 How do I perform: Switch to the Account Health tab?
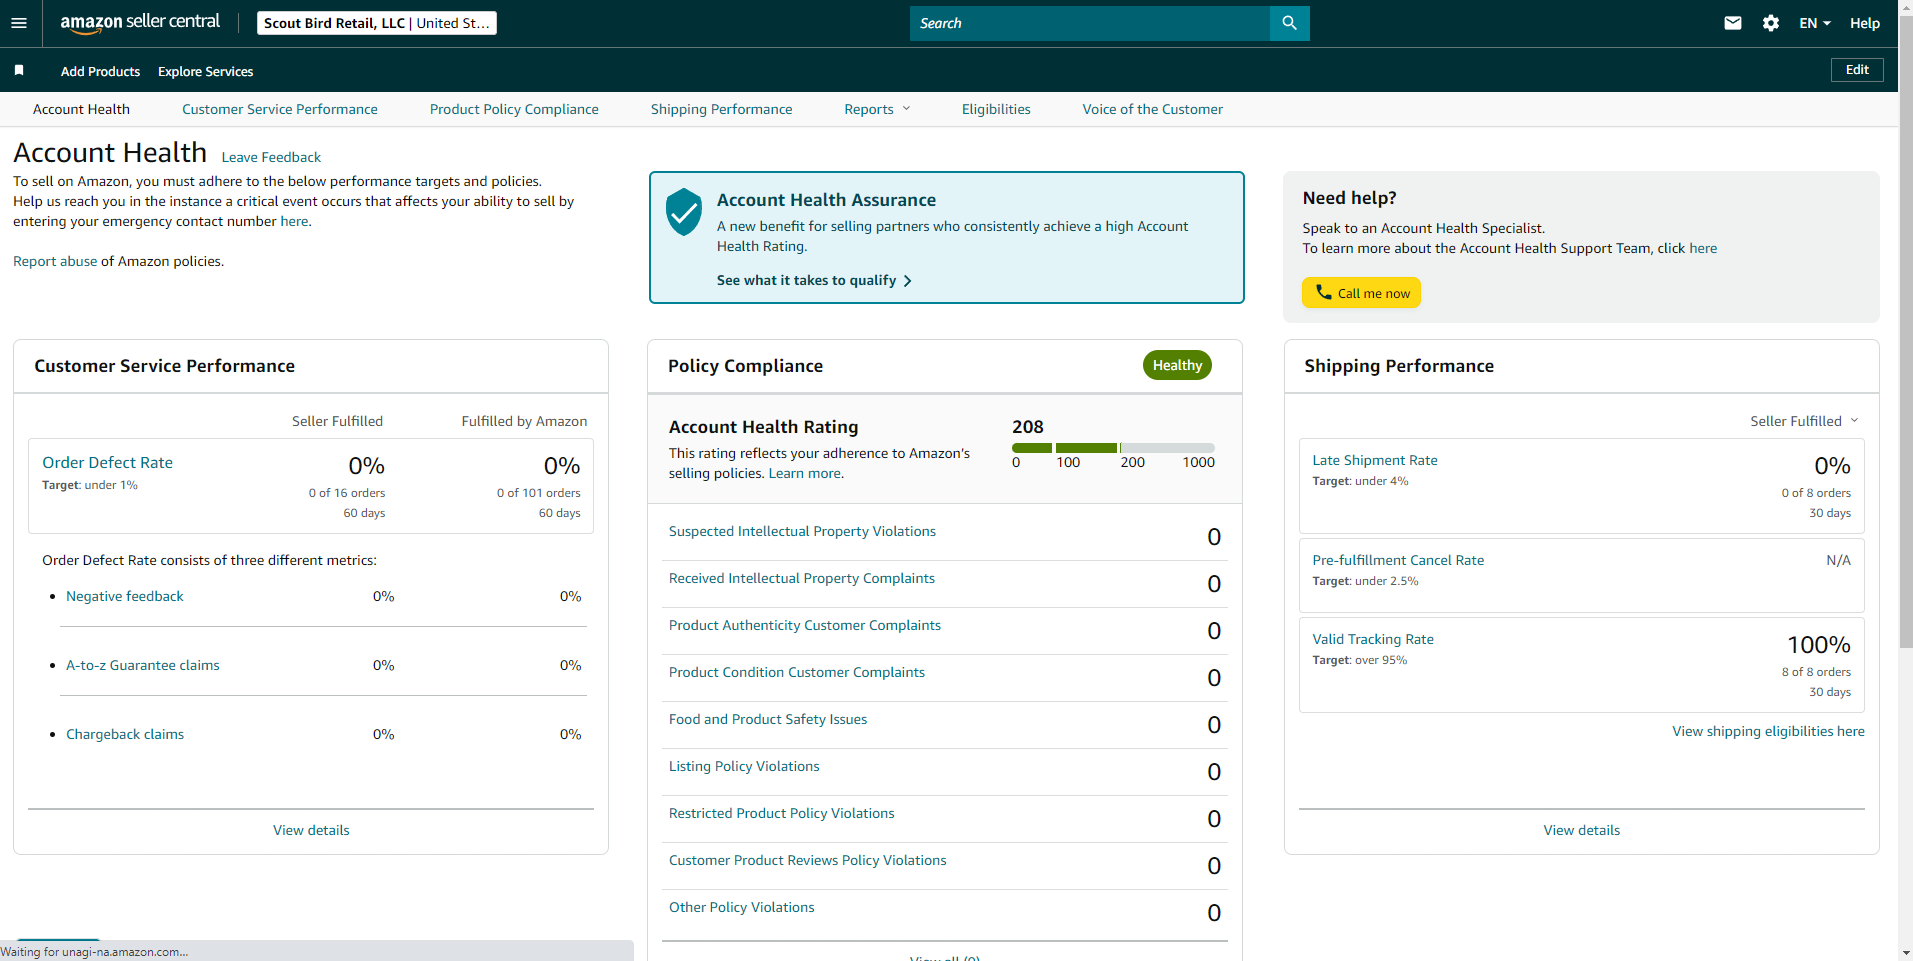click(x=81, y=109)
